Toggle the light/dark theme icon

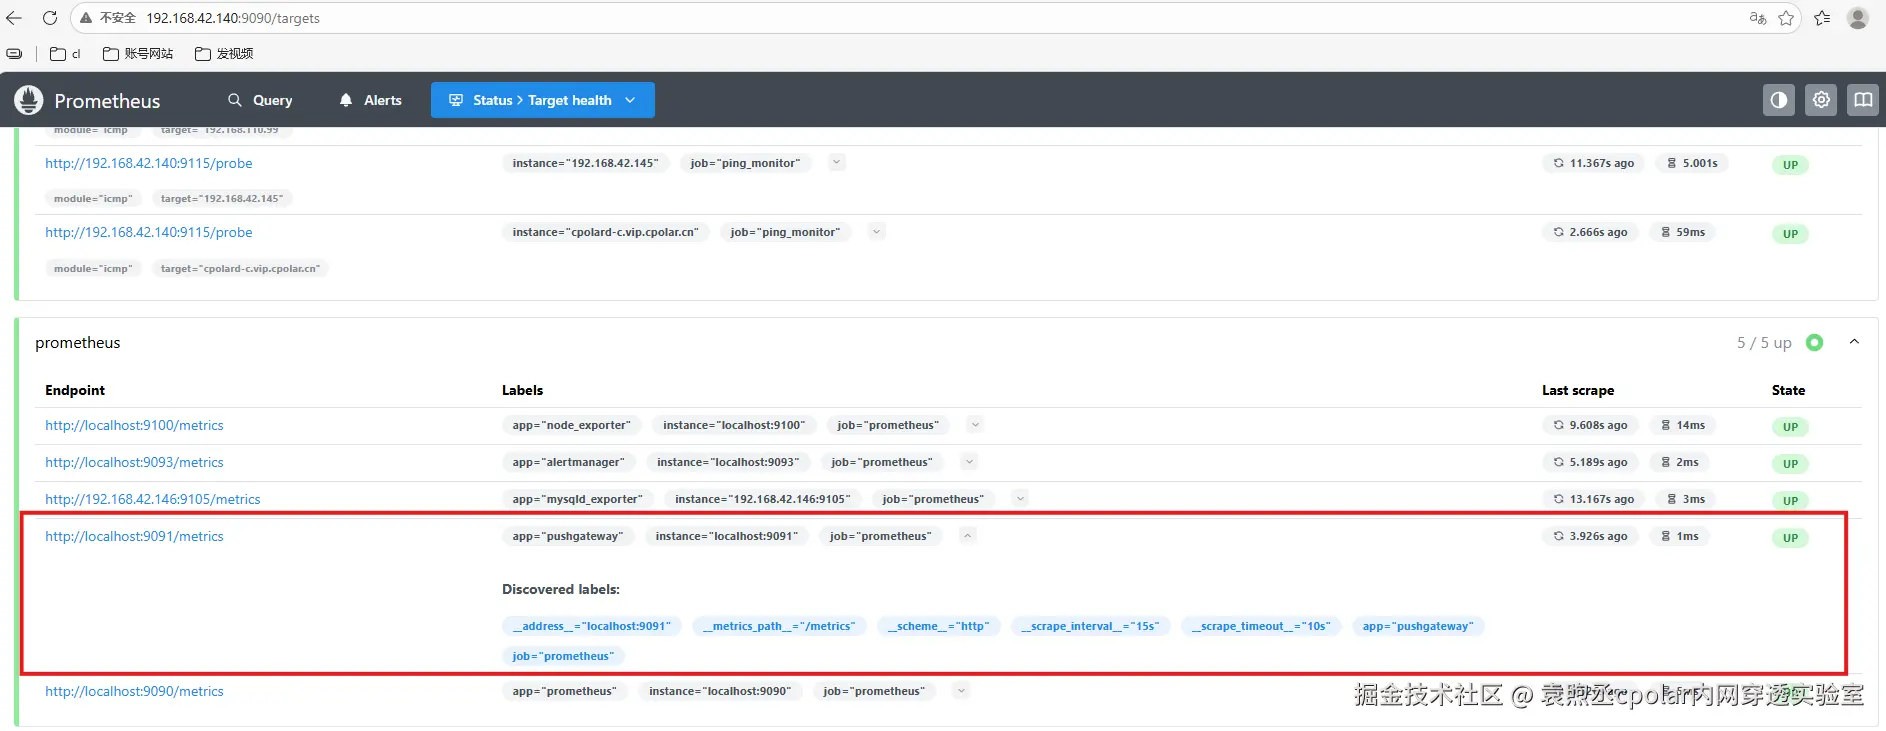[x=1778, y=100]
